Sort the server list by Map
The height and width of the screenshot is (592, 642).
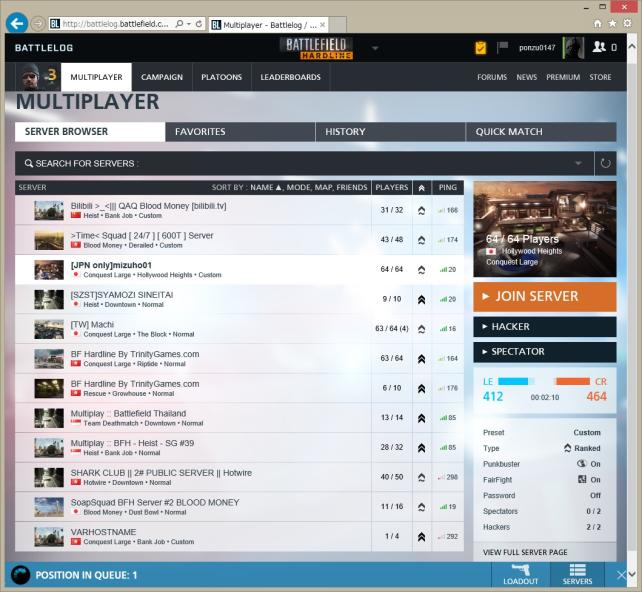click(x=323, y=188)
